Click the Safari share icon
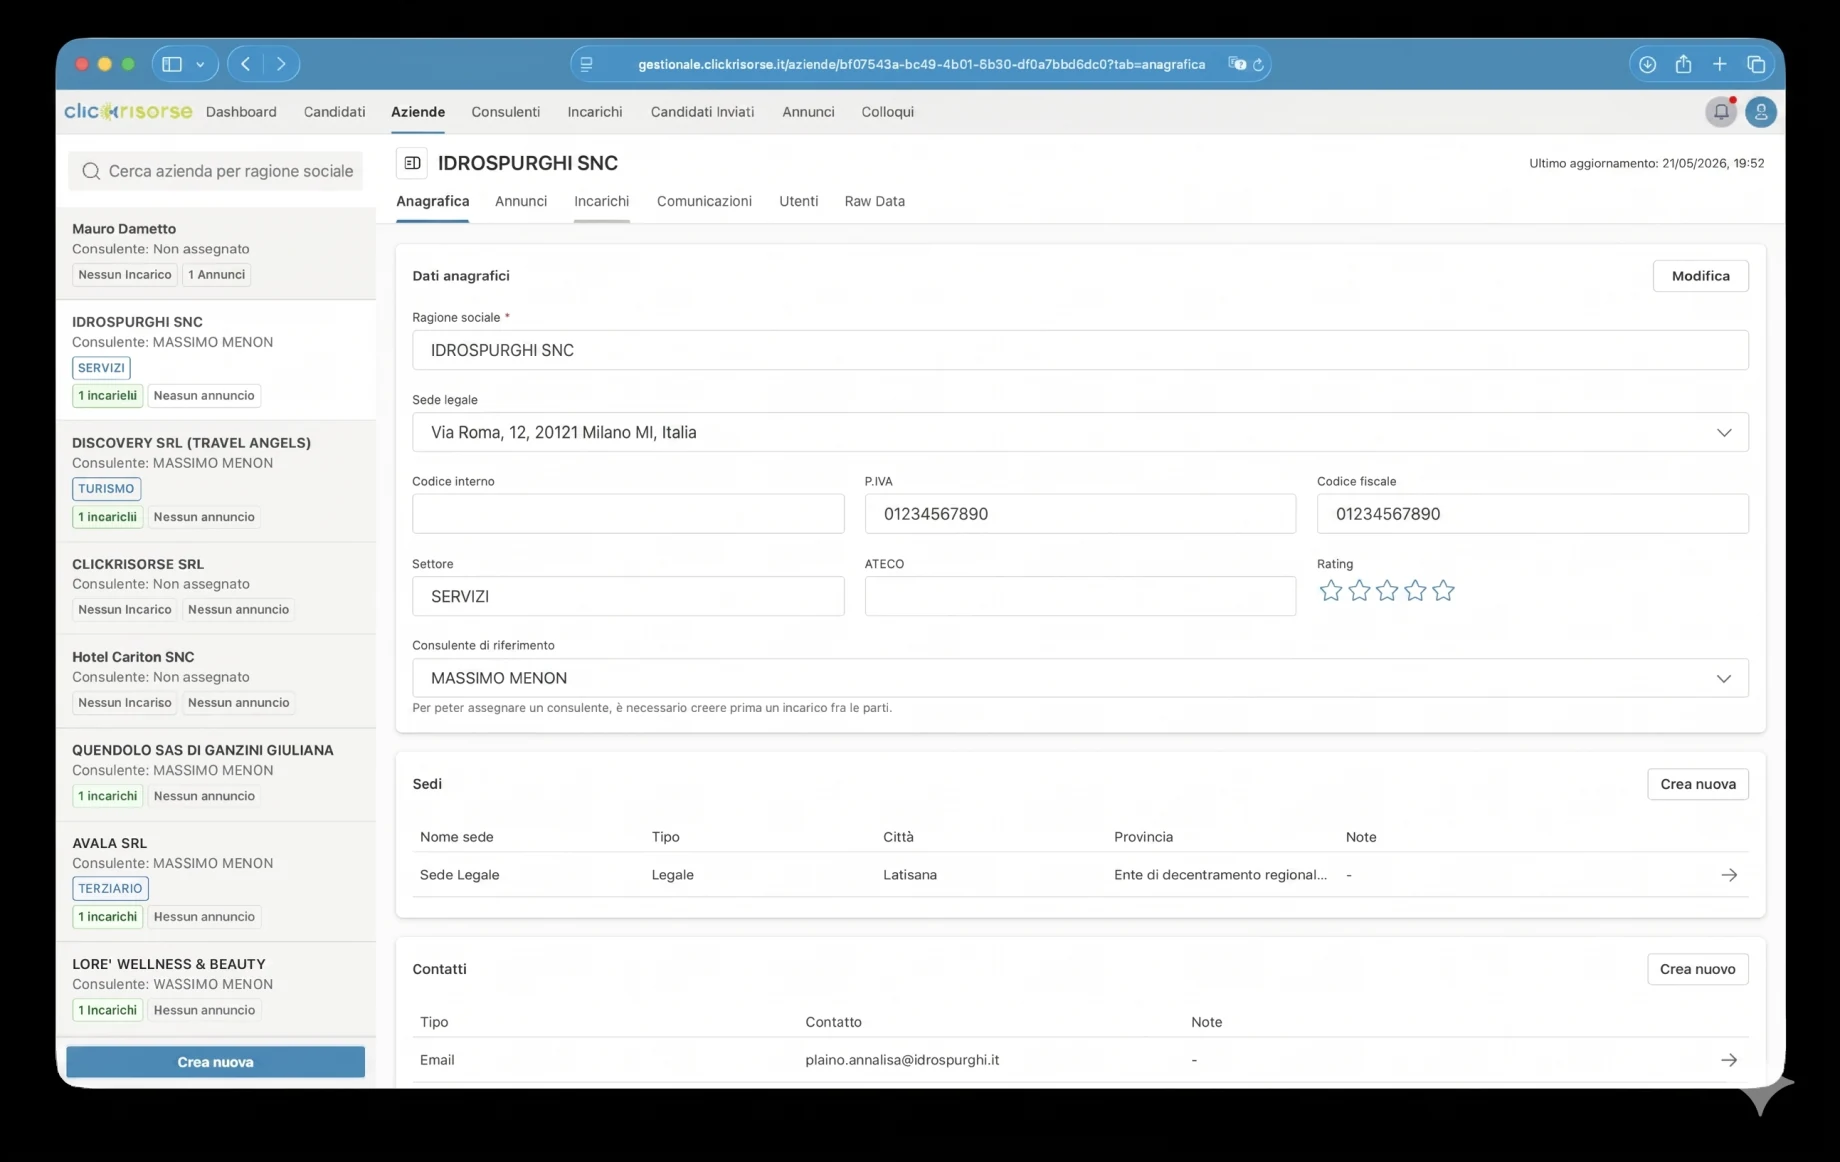The image size is (1840, 1162). coord(1683,64)
